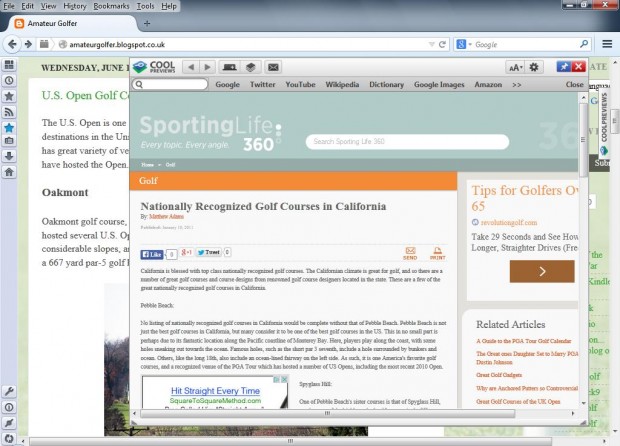
Task: Open the hamburger menu in browser toolbar
Action: coord(607,44)
